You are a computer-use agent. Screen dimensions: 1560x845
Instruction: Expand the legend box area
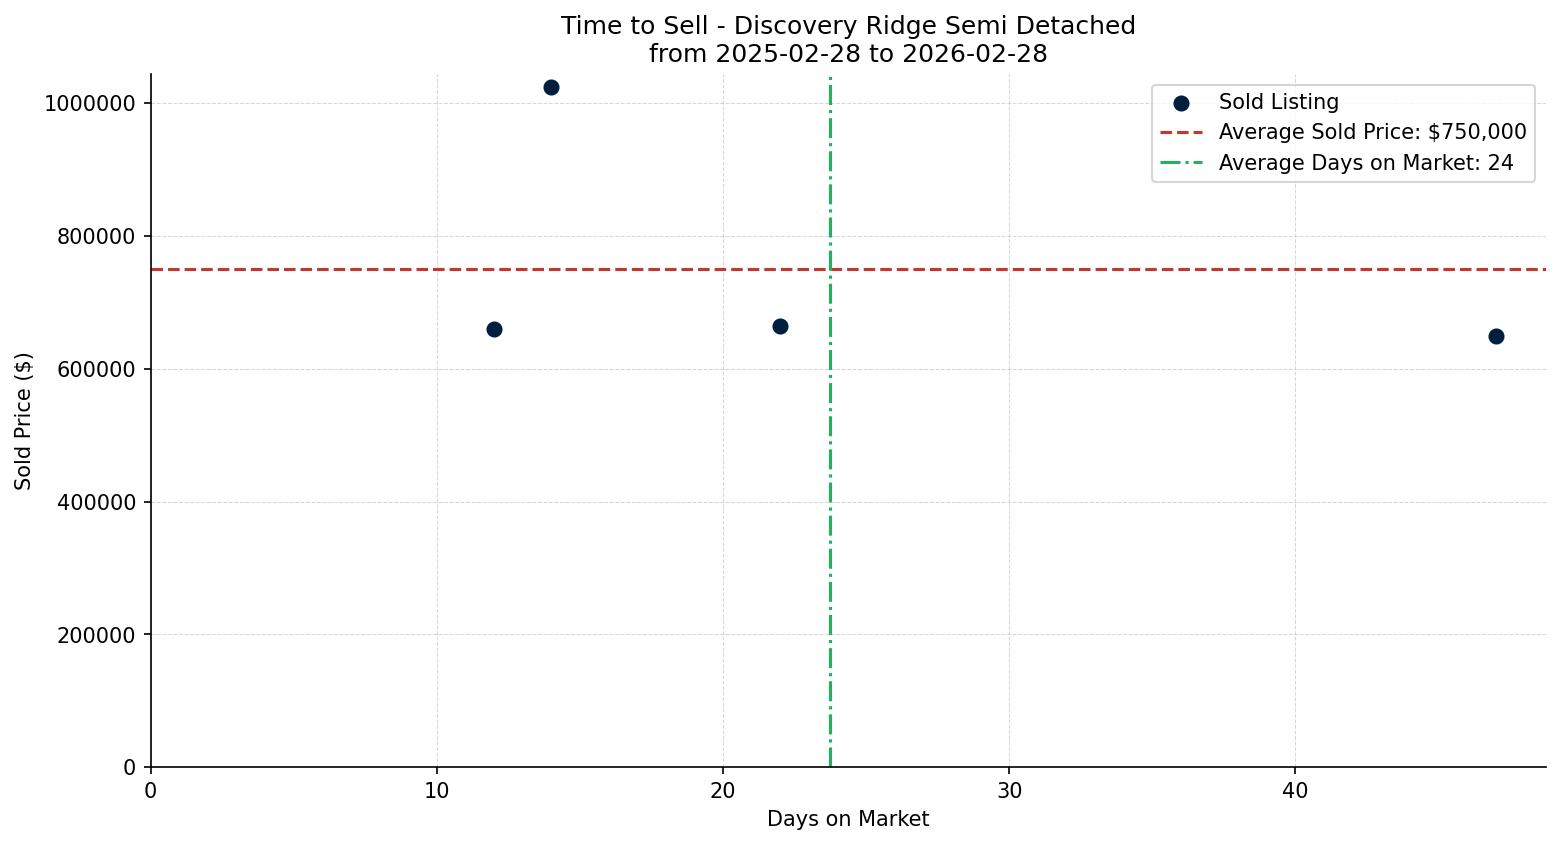click(x=1345, y=131)
